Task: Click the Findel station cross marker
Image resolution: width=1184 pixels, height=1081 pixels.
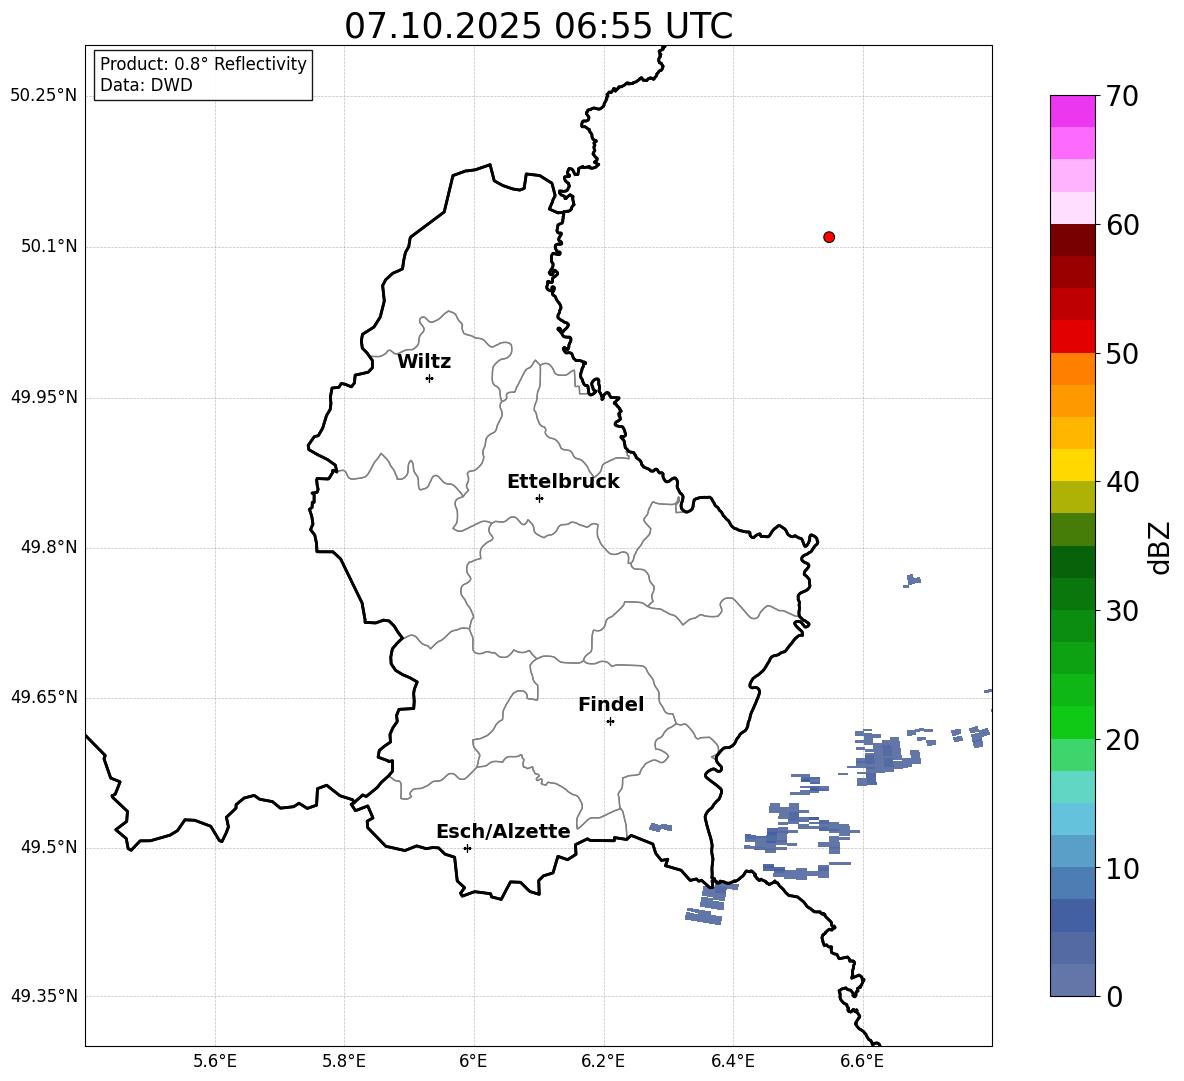Action: (x=610, y=722)
